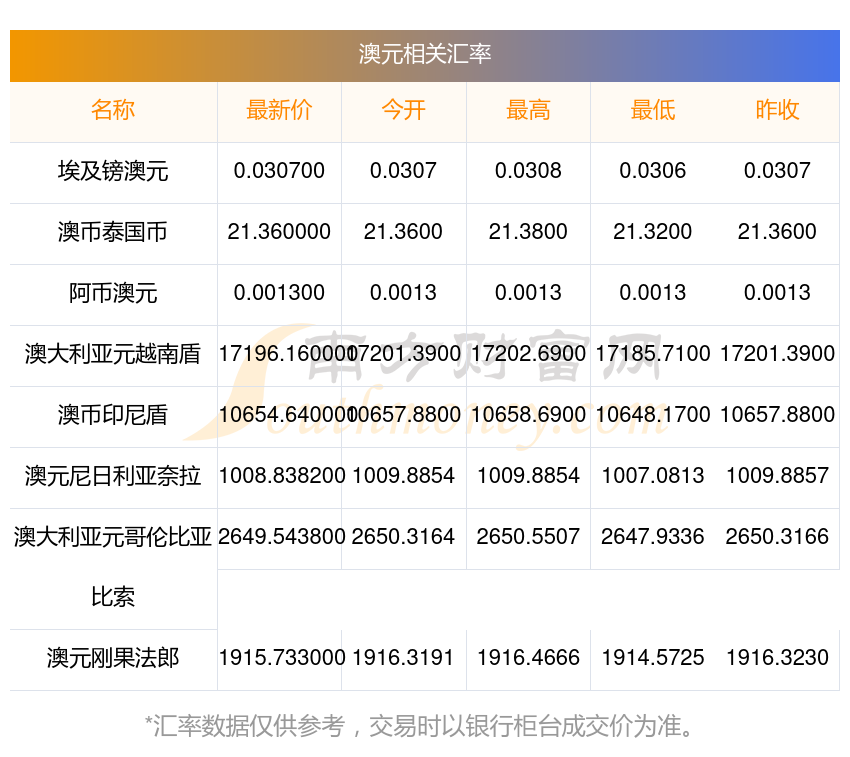Image resolution: width=850 pixels, height=757 pixels.
Task: Click previous close 1009.8857
Action: coord(777,476)
